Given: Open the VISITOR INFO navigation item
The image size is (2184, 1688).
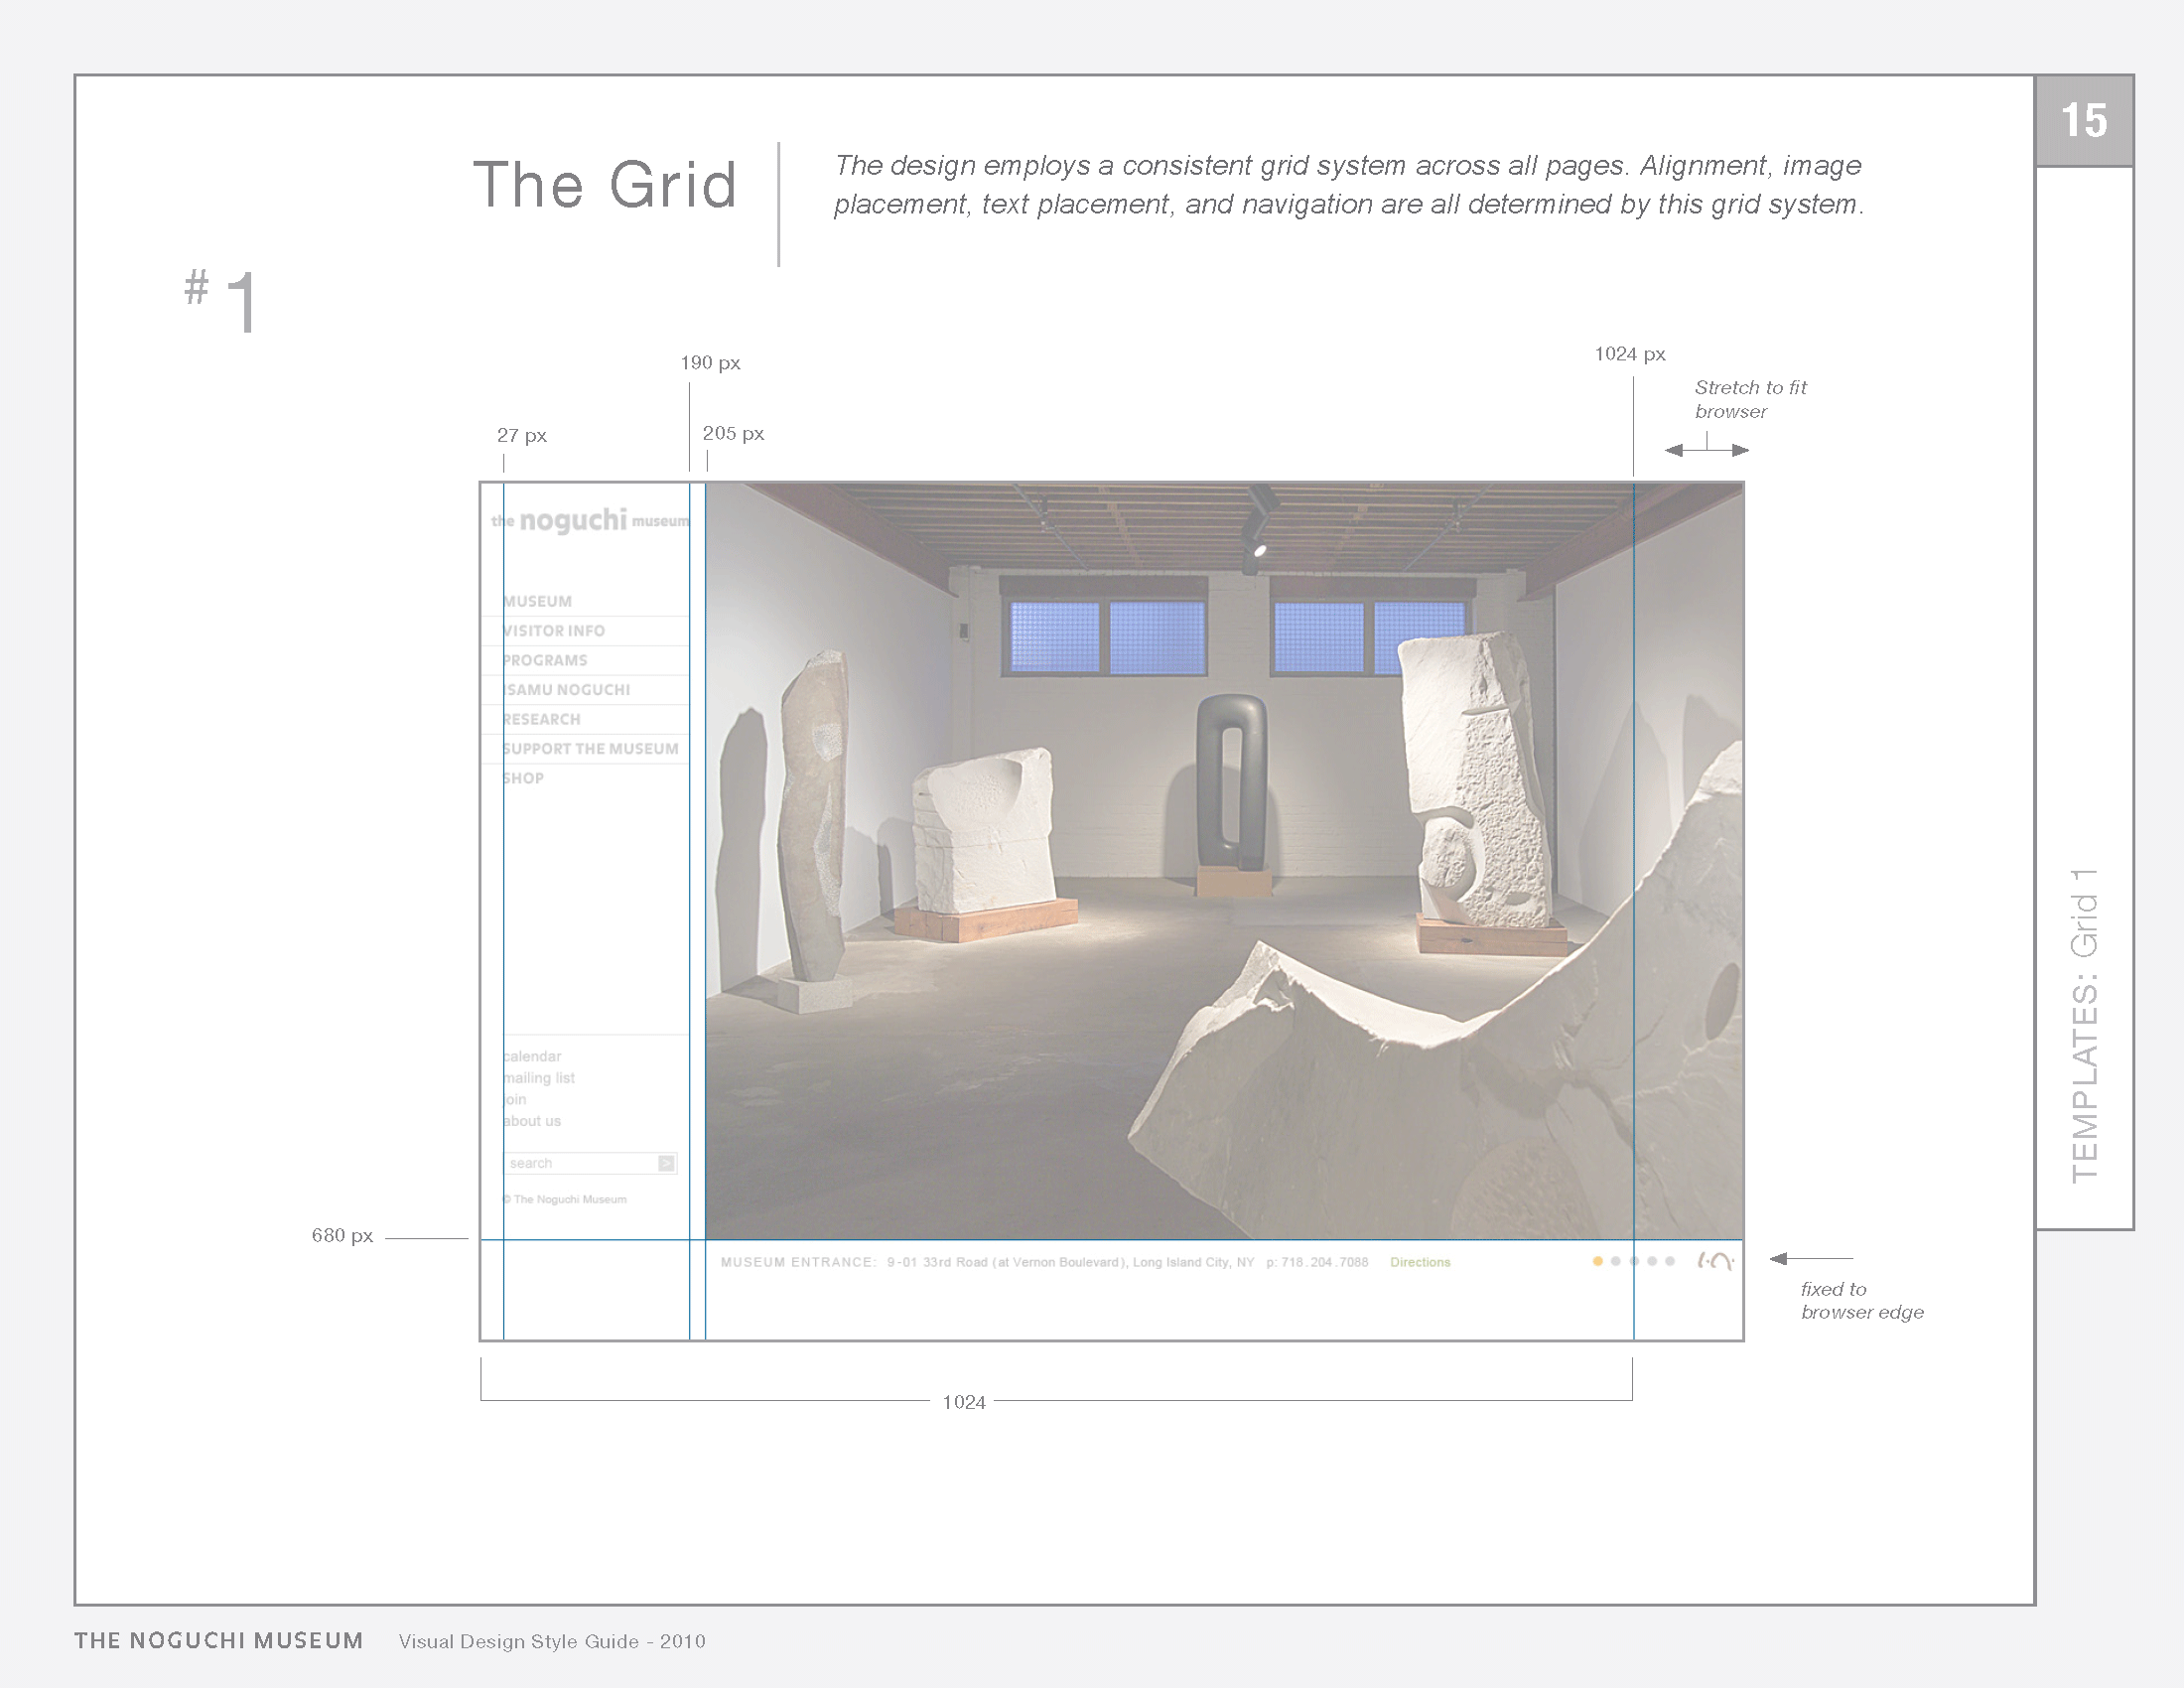Looking at the screenshot, I should pyautogui.click(x=554, y=631).
